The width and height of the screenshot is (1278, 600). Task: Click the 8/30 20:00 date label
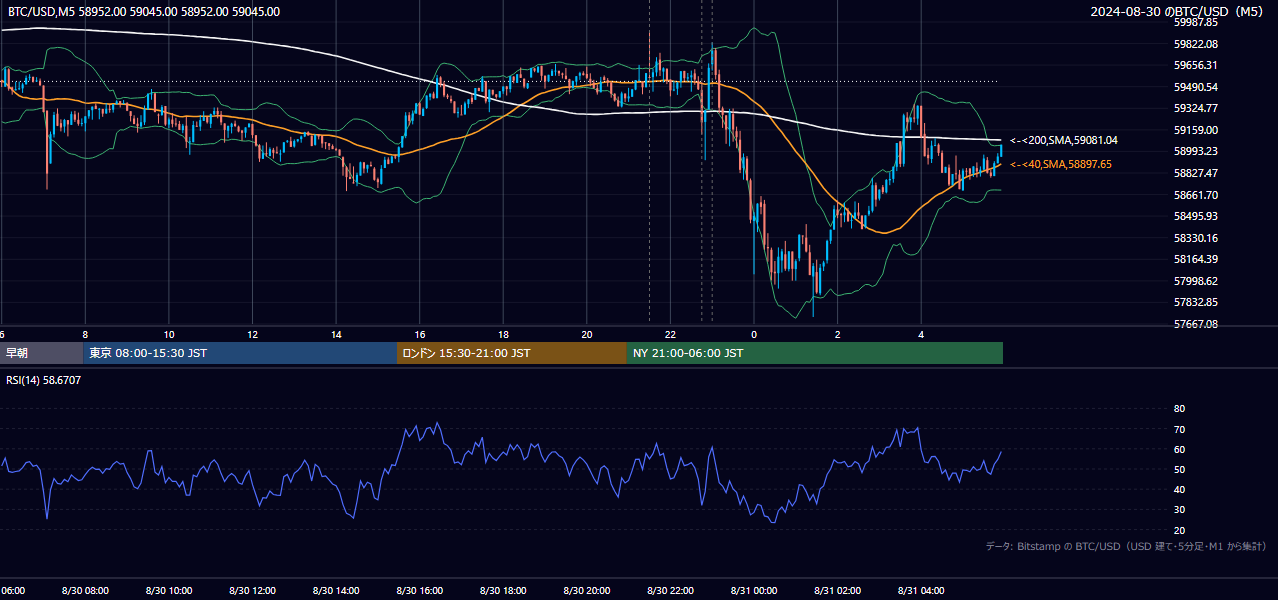[x=587, y=591]
